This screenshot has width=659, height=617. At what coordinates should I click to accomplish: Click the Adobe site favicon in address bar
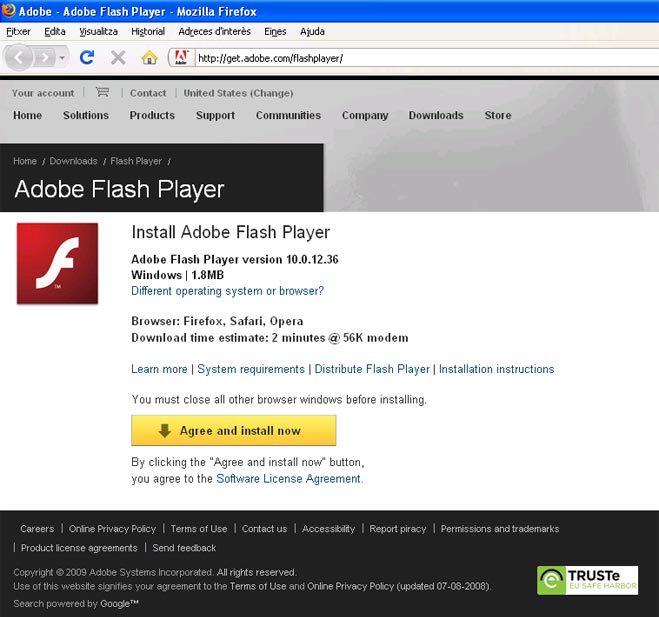click(x=181, y=58)
